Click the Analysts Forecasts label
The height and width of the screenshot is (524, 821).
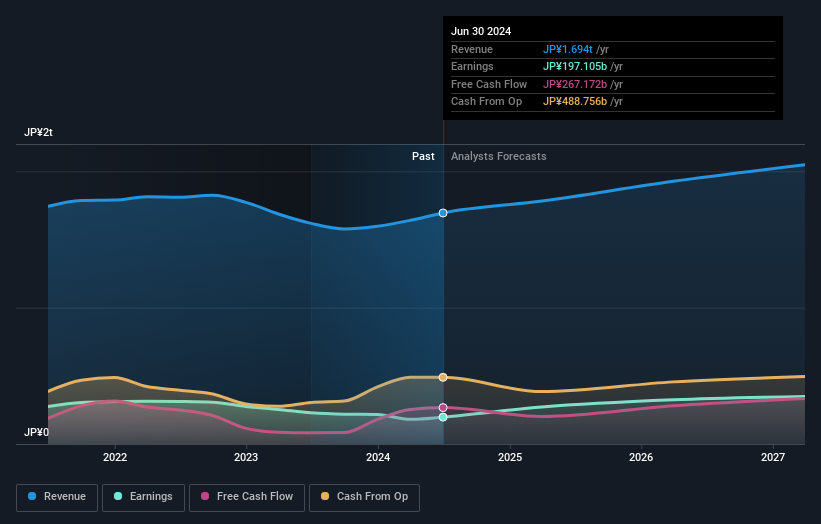point(498,157)
